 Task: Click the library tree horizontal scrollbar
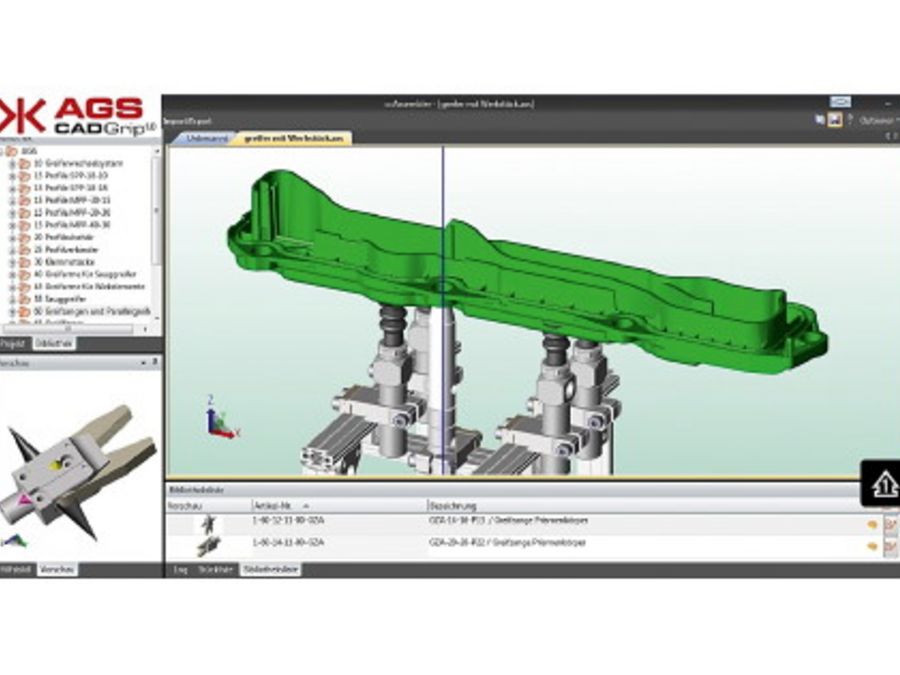pyautogui.click(x=68, y=329)
